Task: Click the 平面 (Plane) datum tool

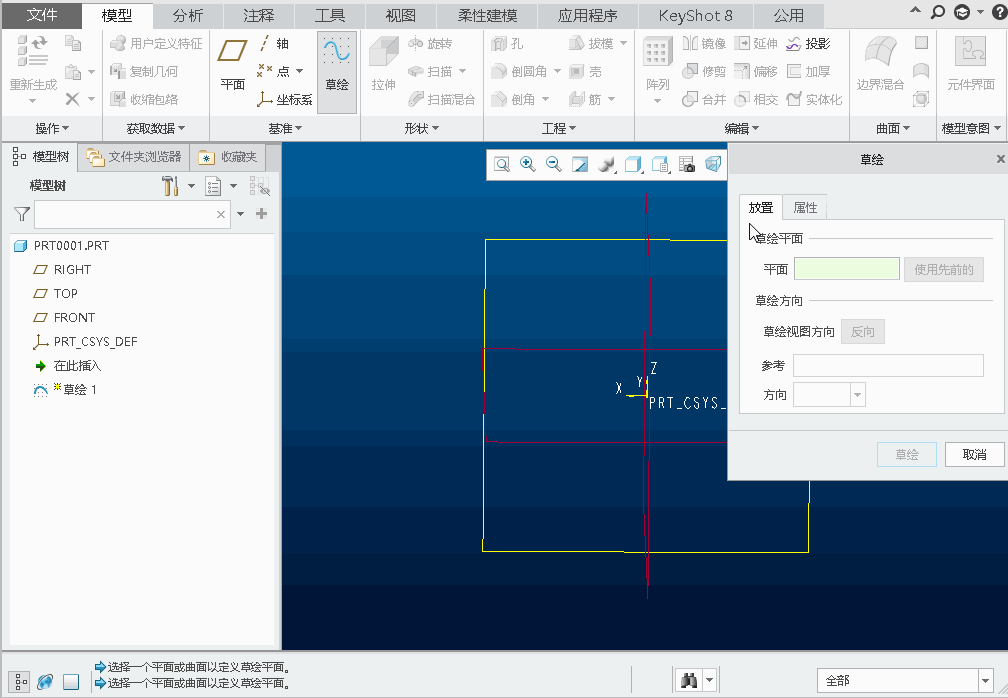Action: (x=232, y=65)
